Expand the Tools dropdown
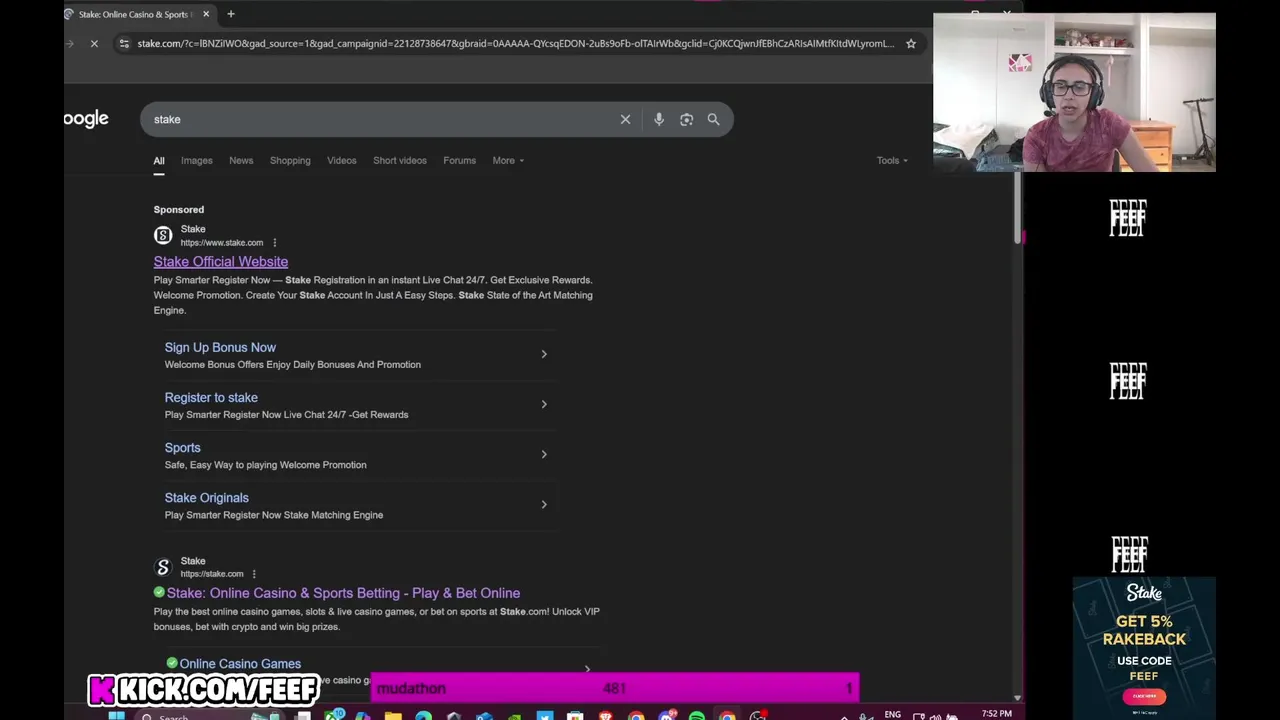This screenshot has height=720, width=1280. (892, 160)
